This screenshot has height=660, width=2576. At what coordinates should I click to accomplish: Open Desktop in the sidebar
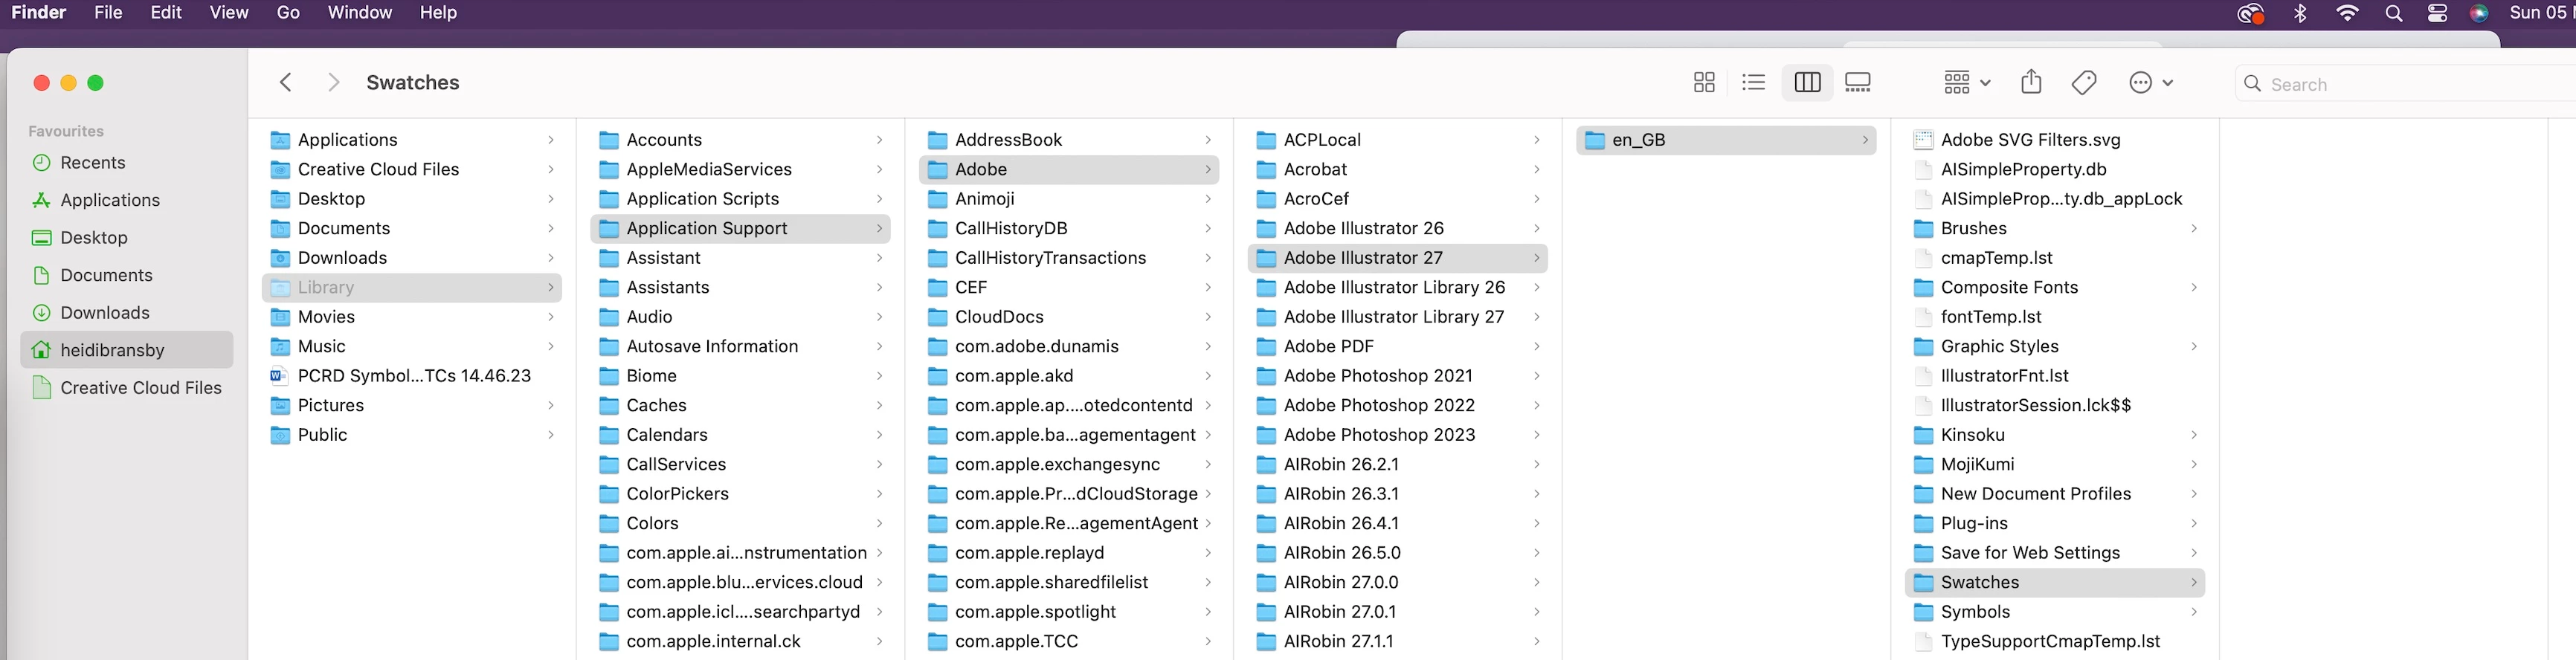click(126, 238)
